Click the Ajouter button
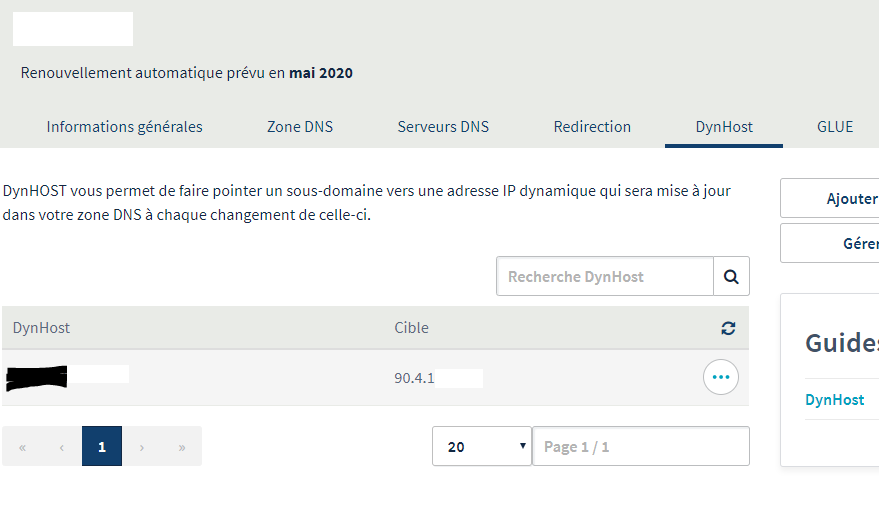This screenshot has height=532, width=879. coord(840,199)
